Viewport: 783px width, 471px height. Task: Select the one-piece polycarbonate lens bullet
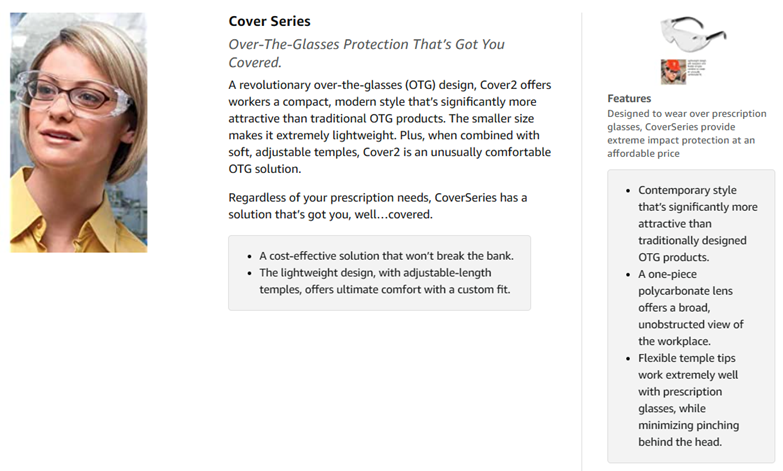tap(690, 307)
